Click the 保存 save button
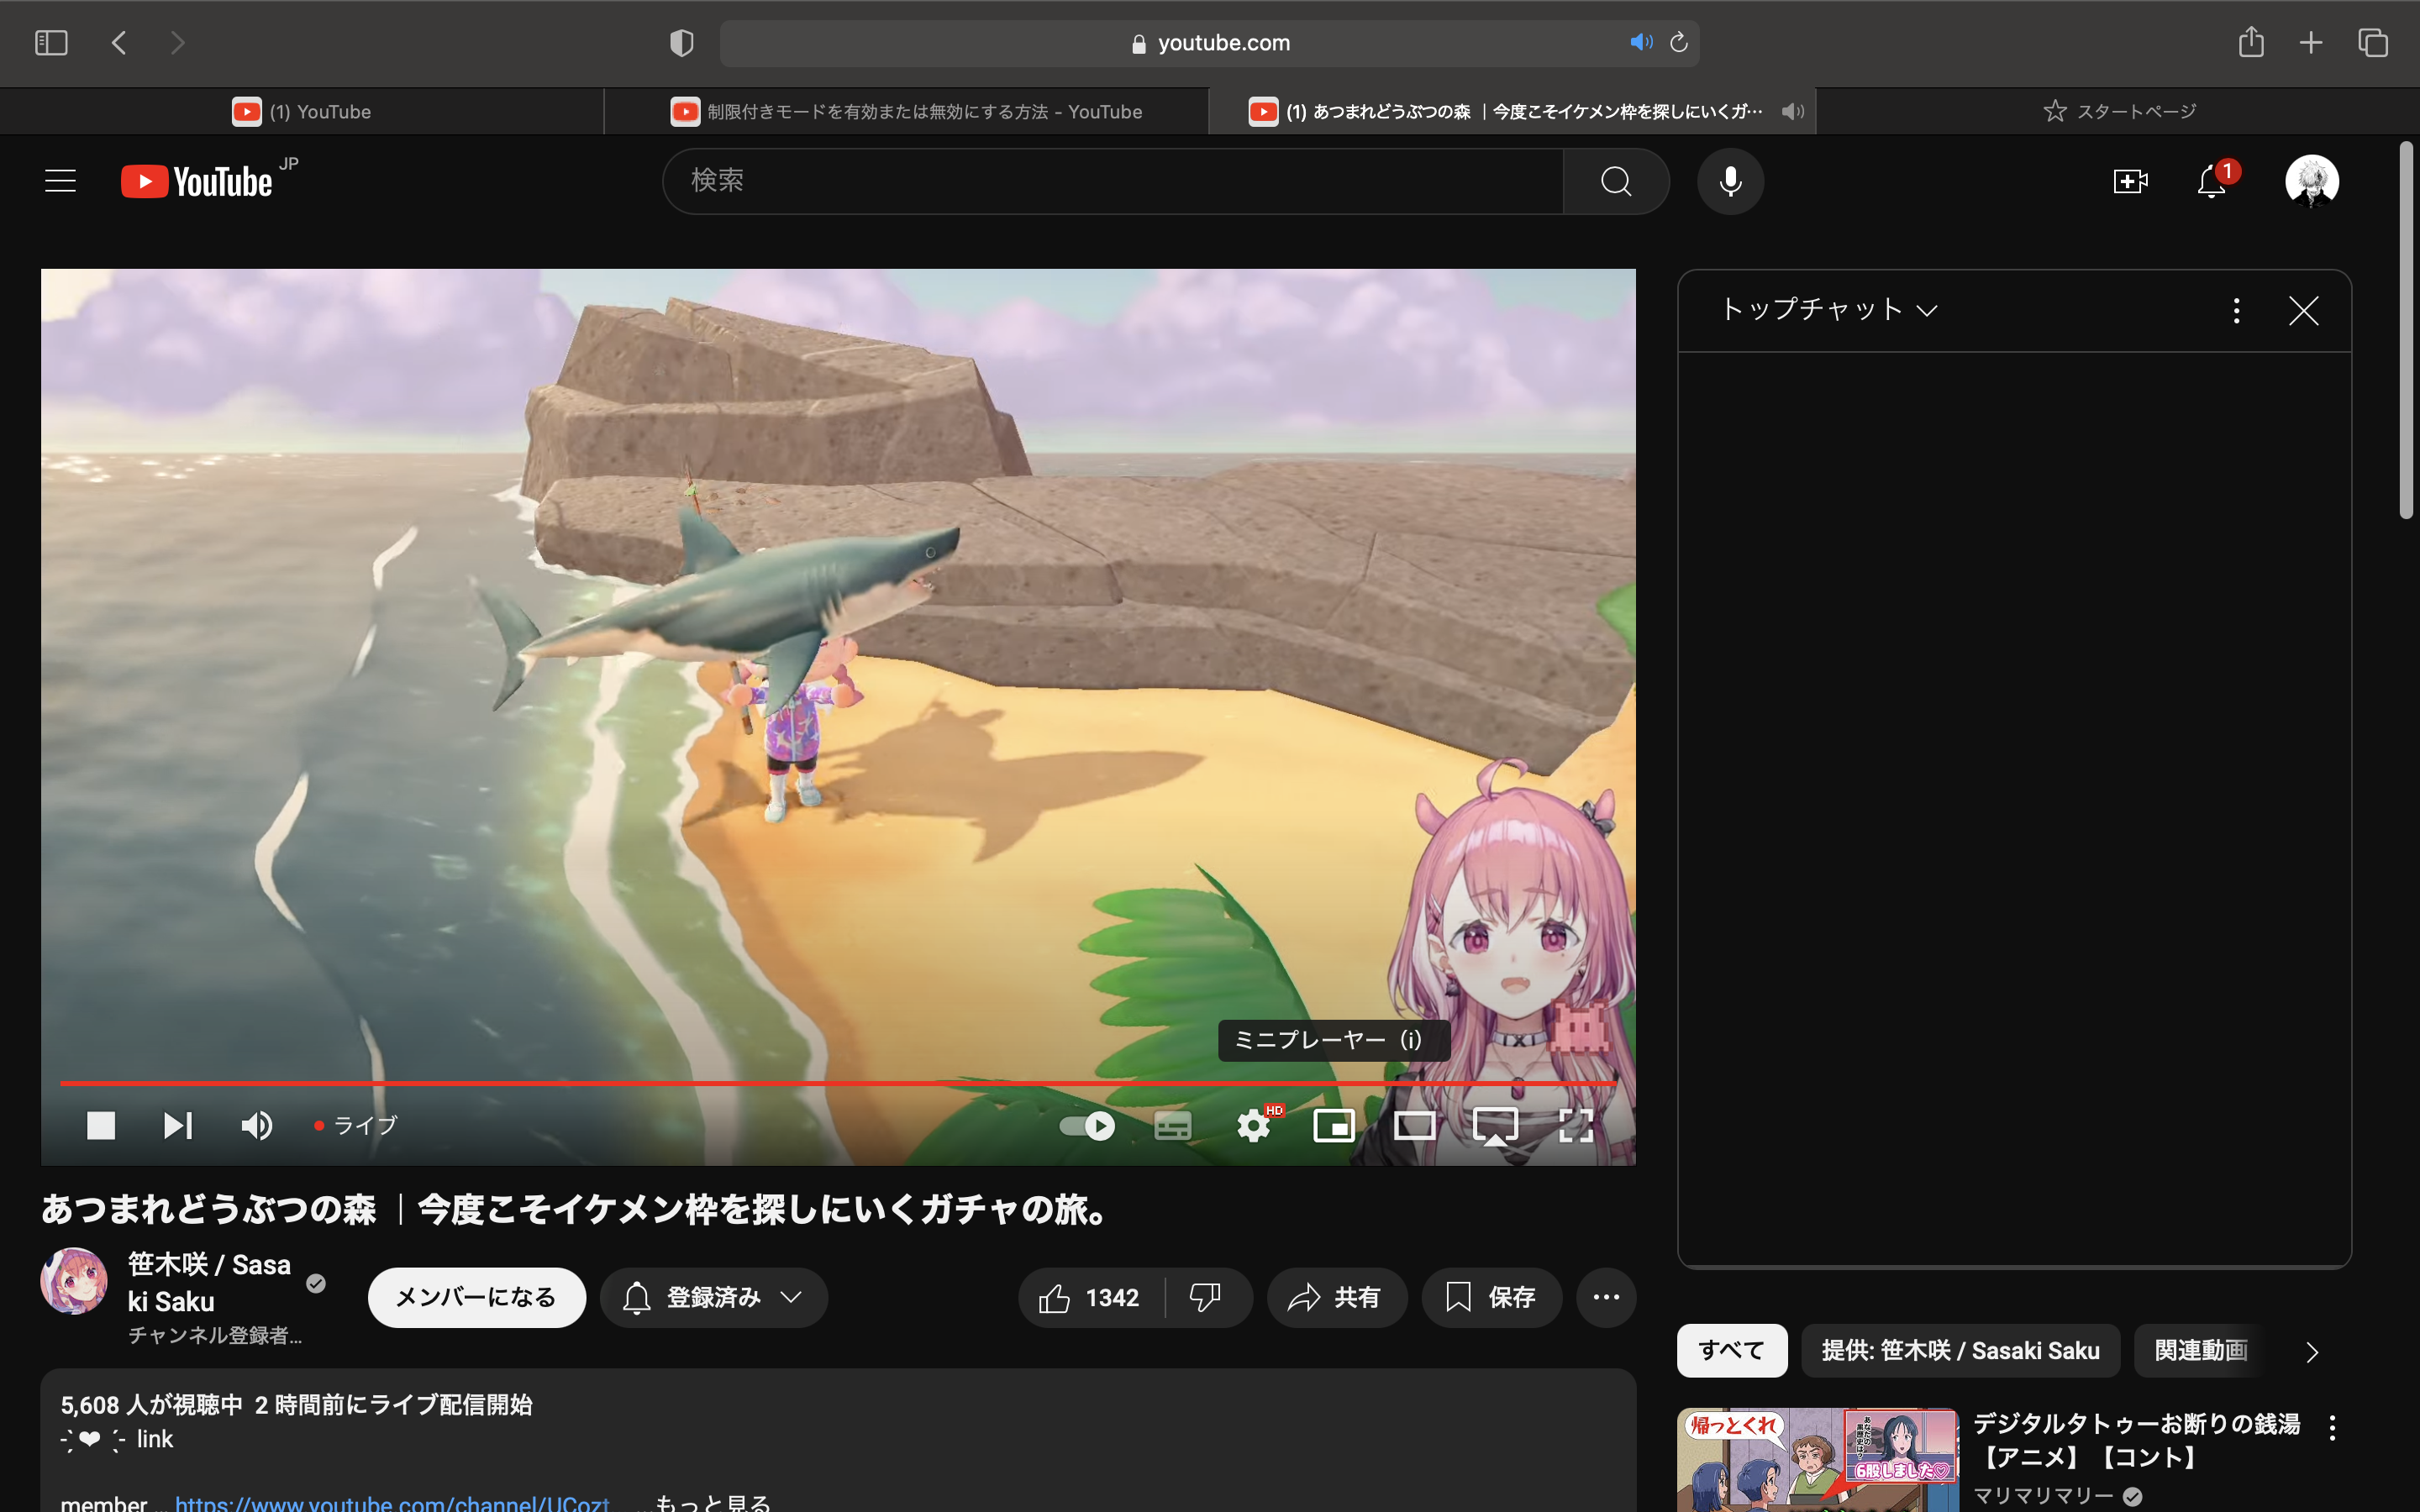The image size is (2420, 1512). [x=1491, y=1298]
